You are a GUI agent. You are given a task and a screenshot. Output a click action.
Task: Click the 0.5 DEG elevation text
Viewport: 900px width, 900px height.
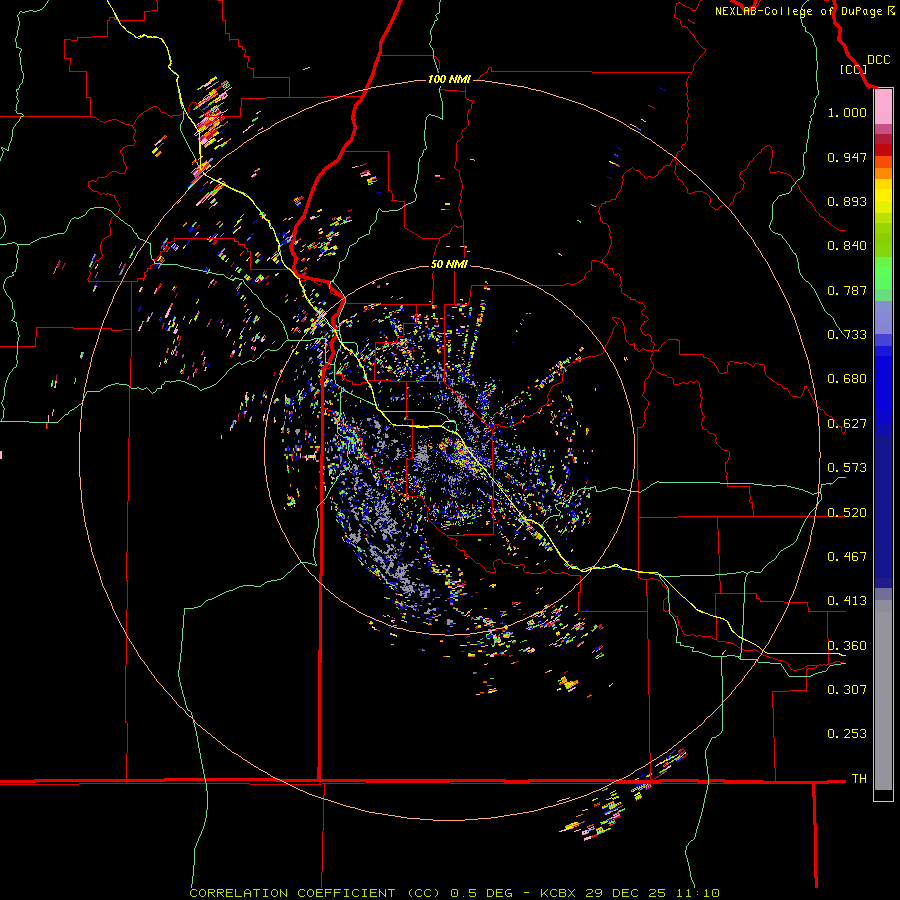[481, 893]
